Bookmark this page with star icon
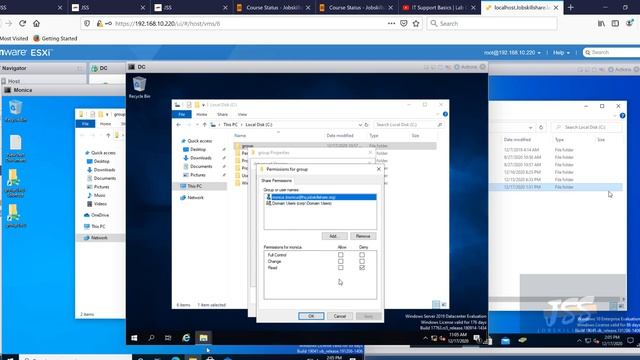 pyautogui.click(x=416, y=24)
